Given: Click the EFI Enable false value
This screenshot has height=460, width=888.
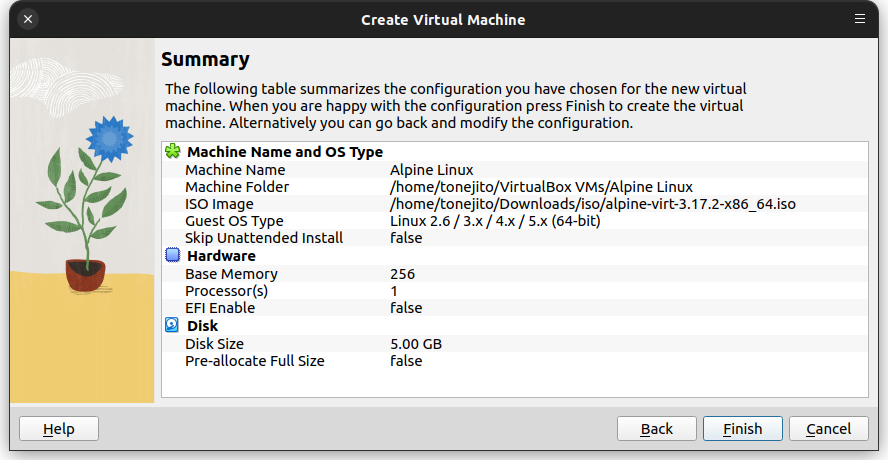Looking at the screenshot, I should (406, 308).
